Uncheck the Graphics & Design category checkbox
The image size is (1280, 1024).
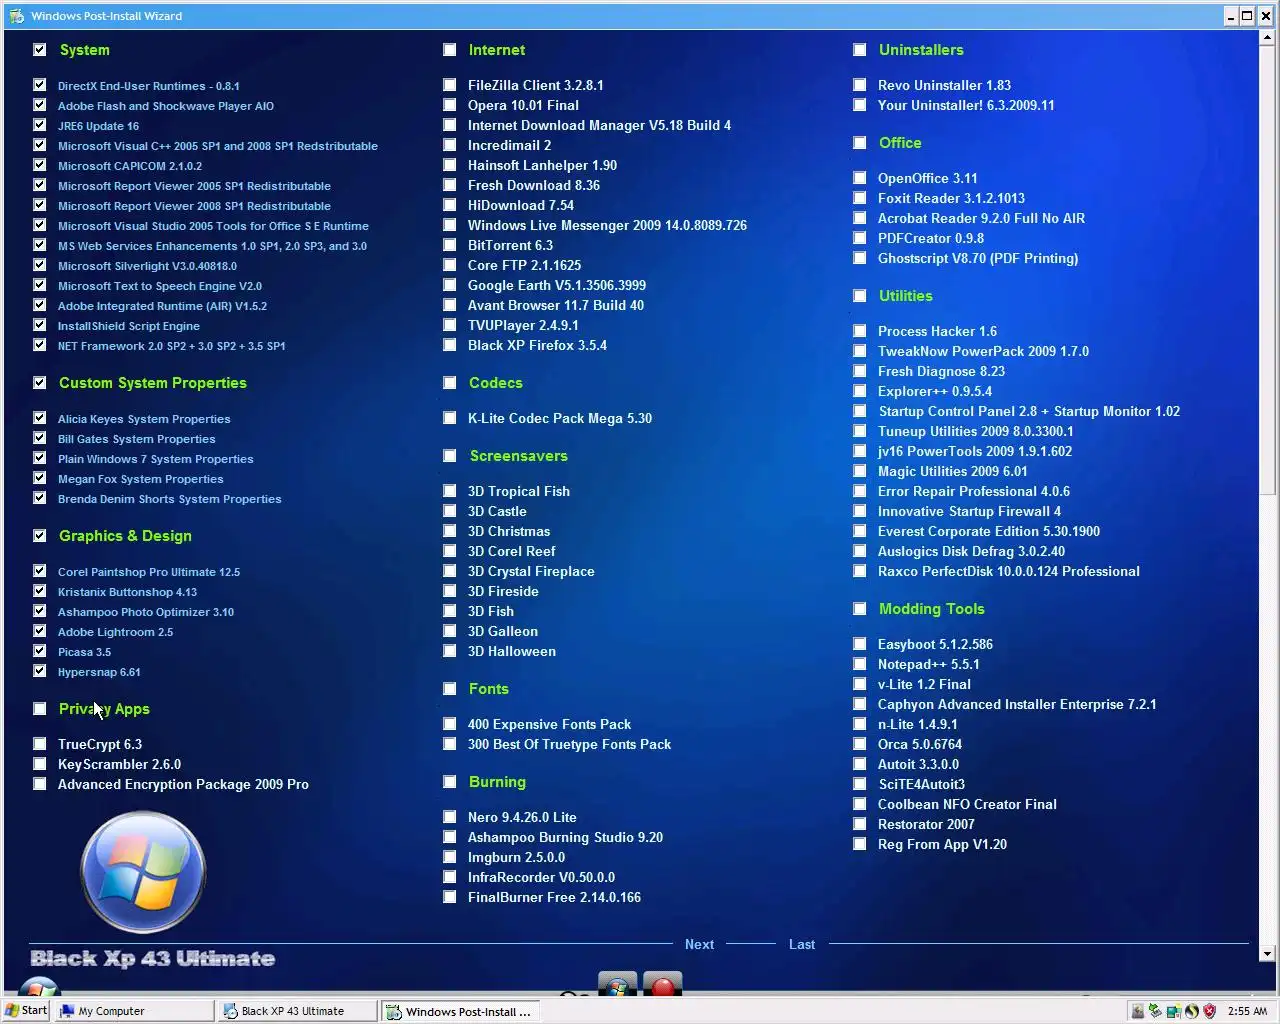39,536
